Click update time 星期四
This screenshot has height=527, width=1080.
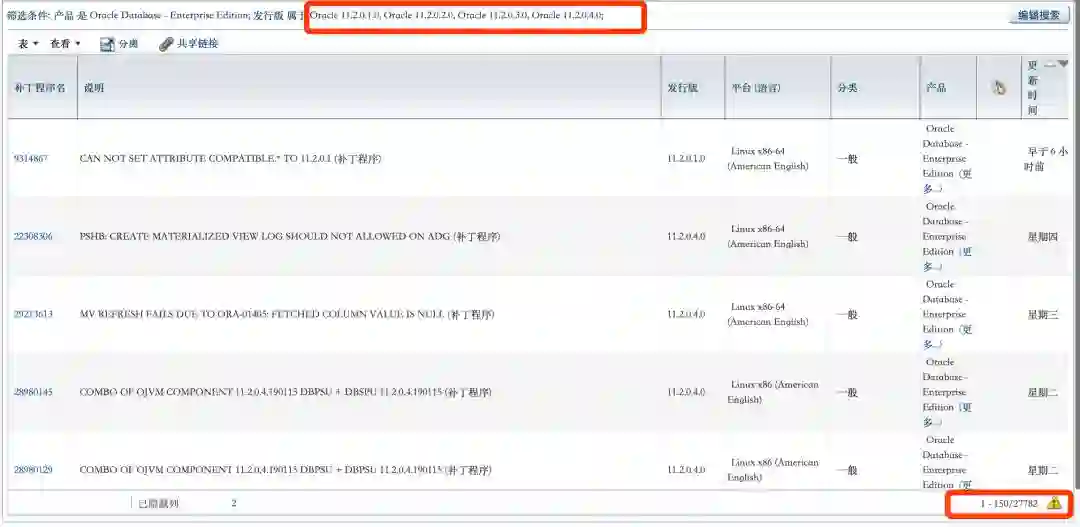tap(1043, 236)
